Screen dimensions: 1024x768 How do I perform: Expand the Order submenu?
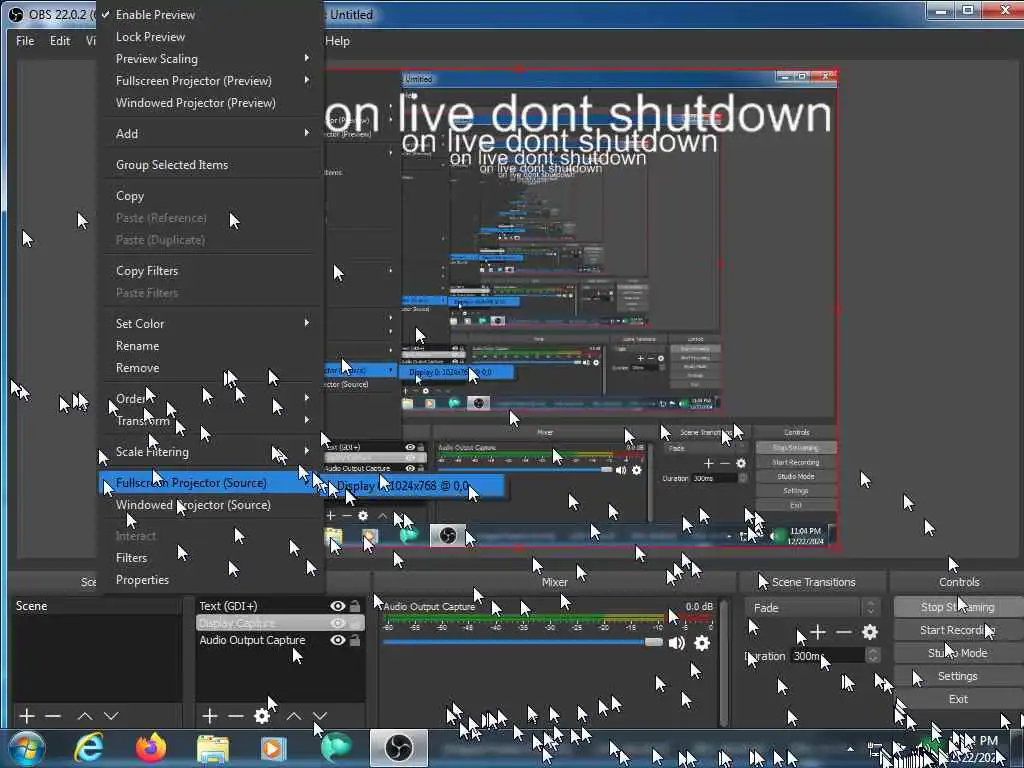(210, 399)
